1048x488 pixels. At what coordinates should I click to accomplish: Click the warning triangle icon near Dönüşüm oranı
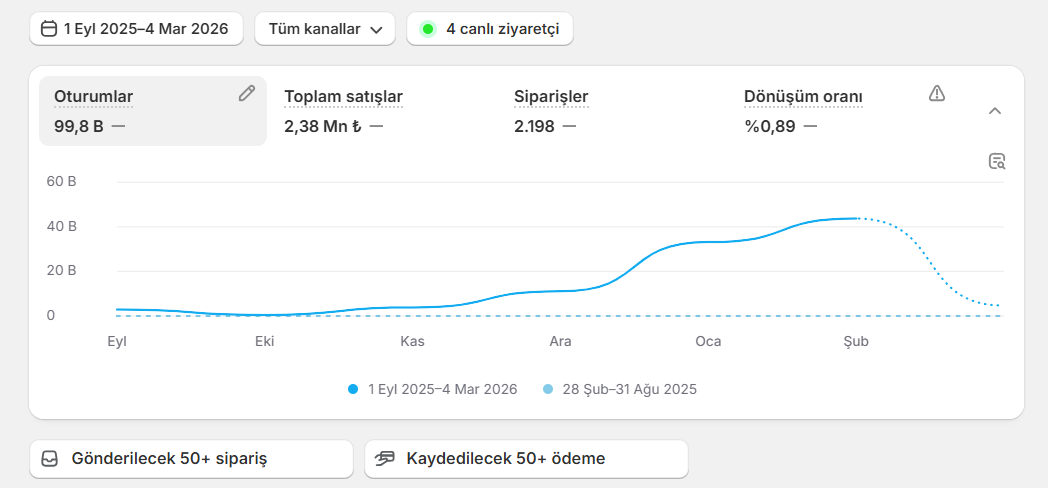937,93
